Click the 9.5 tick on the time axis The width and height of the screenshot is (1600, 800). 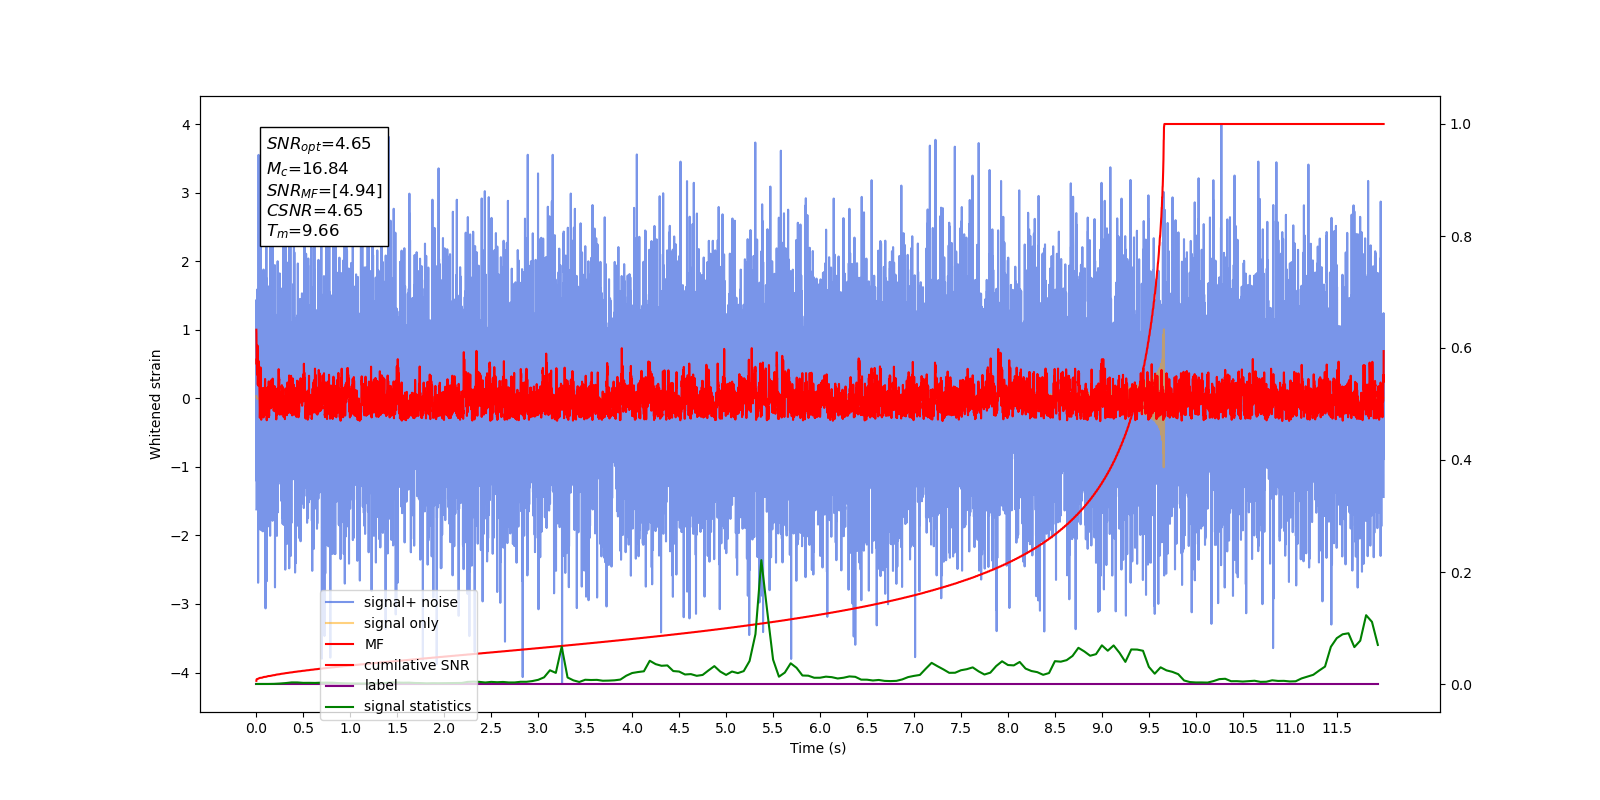(x=1149, y=728)
